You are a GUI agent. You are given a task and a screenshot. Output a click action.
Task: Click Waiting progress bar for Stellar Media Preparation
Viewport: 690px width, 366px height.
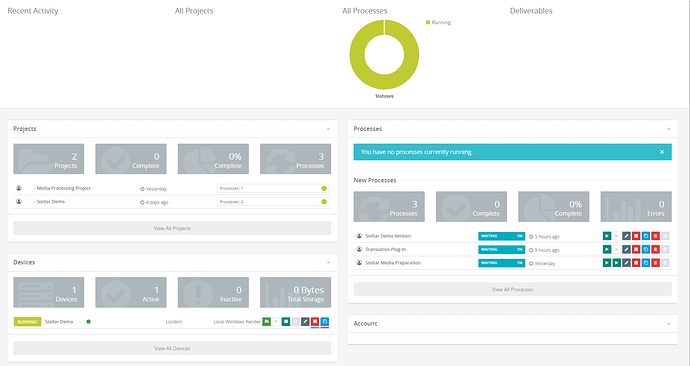(502, 263)
